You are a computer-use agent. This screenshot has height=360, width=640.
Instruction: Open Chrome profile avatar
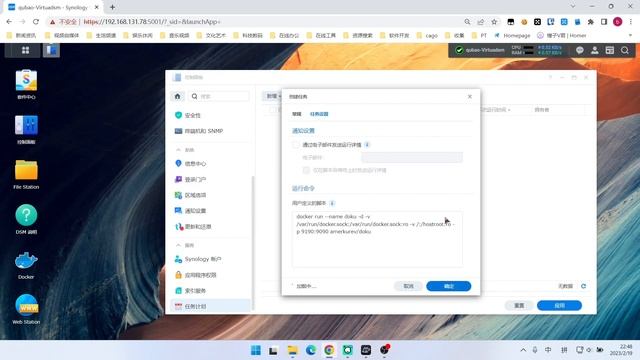(618, 22)
